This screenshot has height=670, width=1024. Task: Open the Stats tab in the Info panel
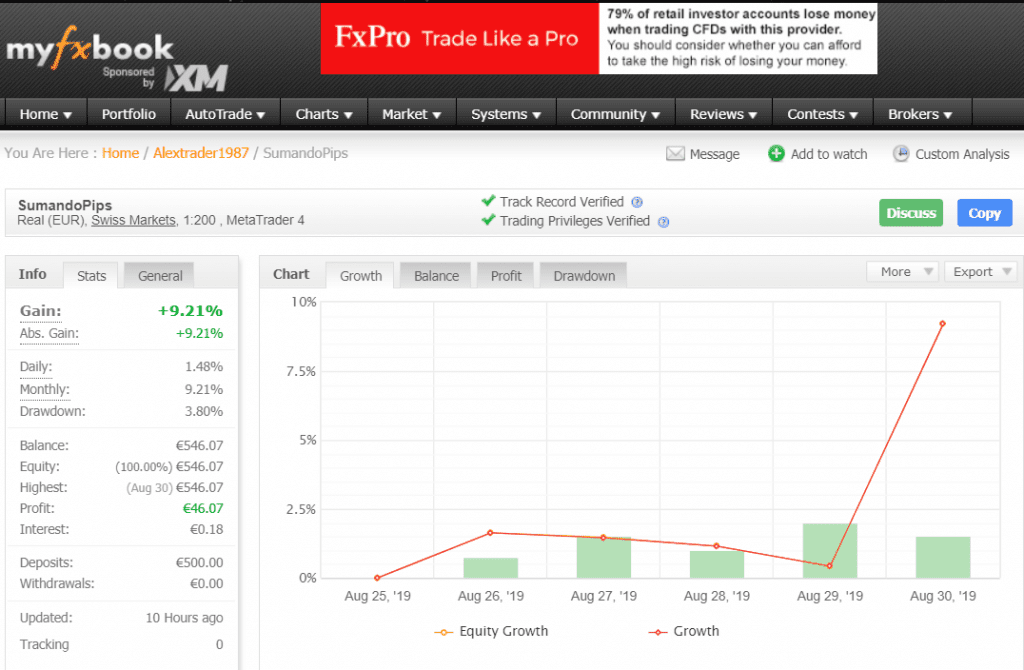[90, 276]
